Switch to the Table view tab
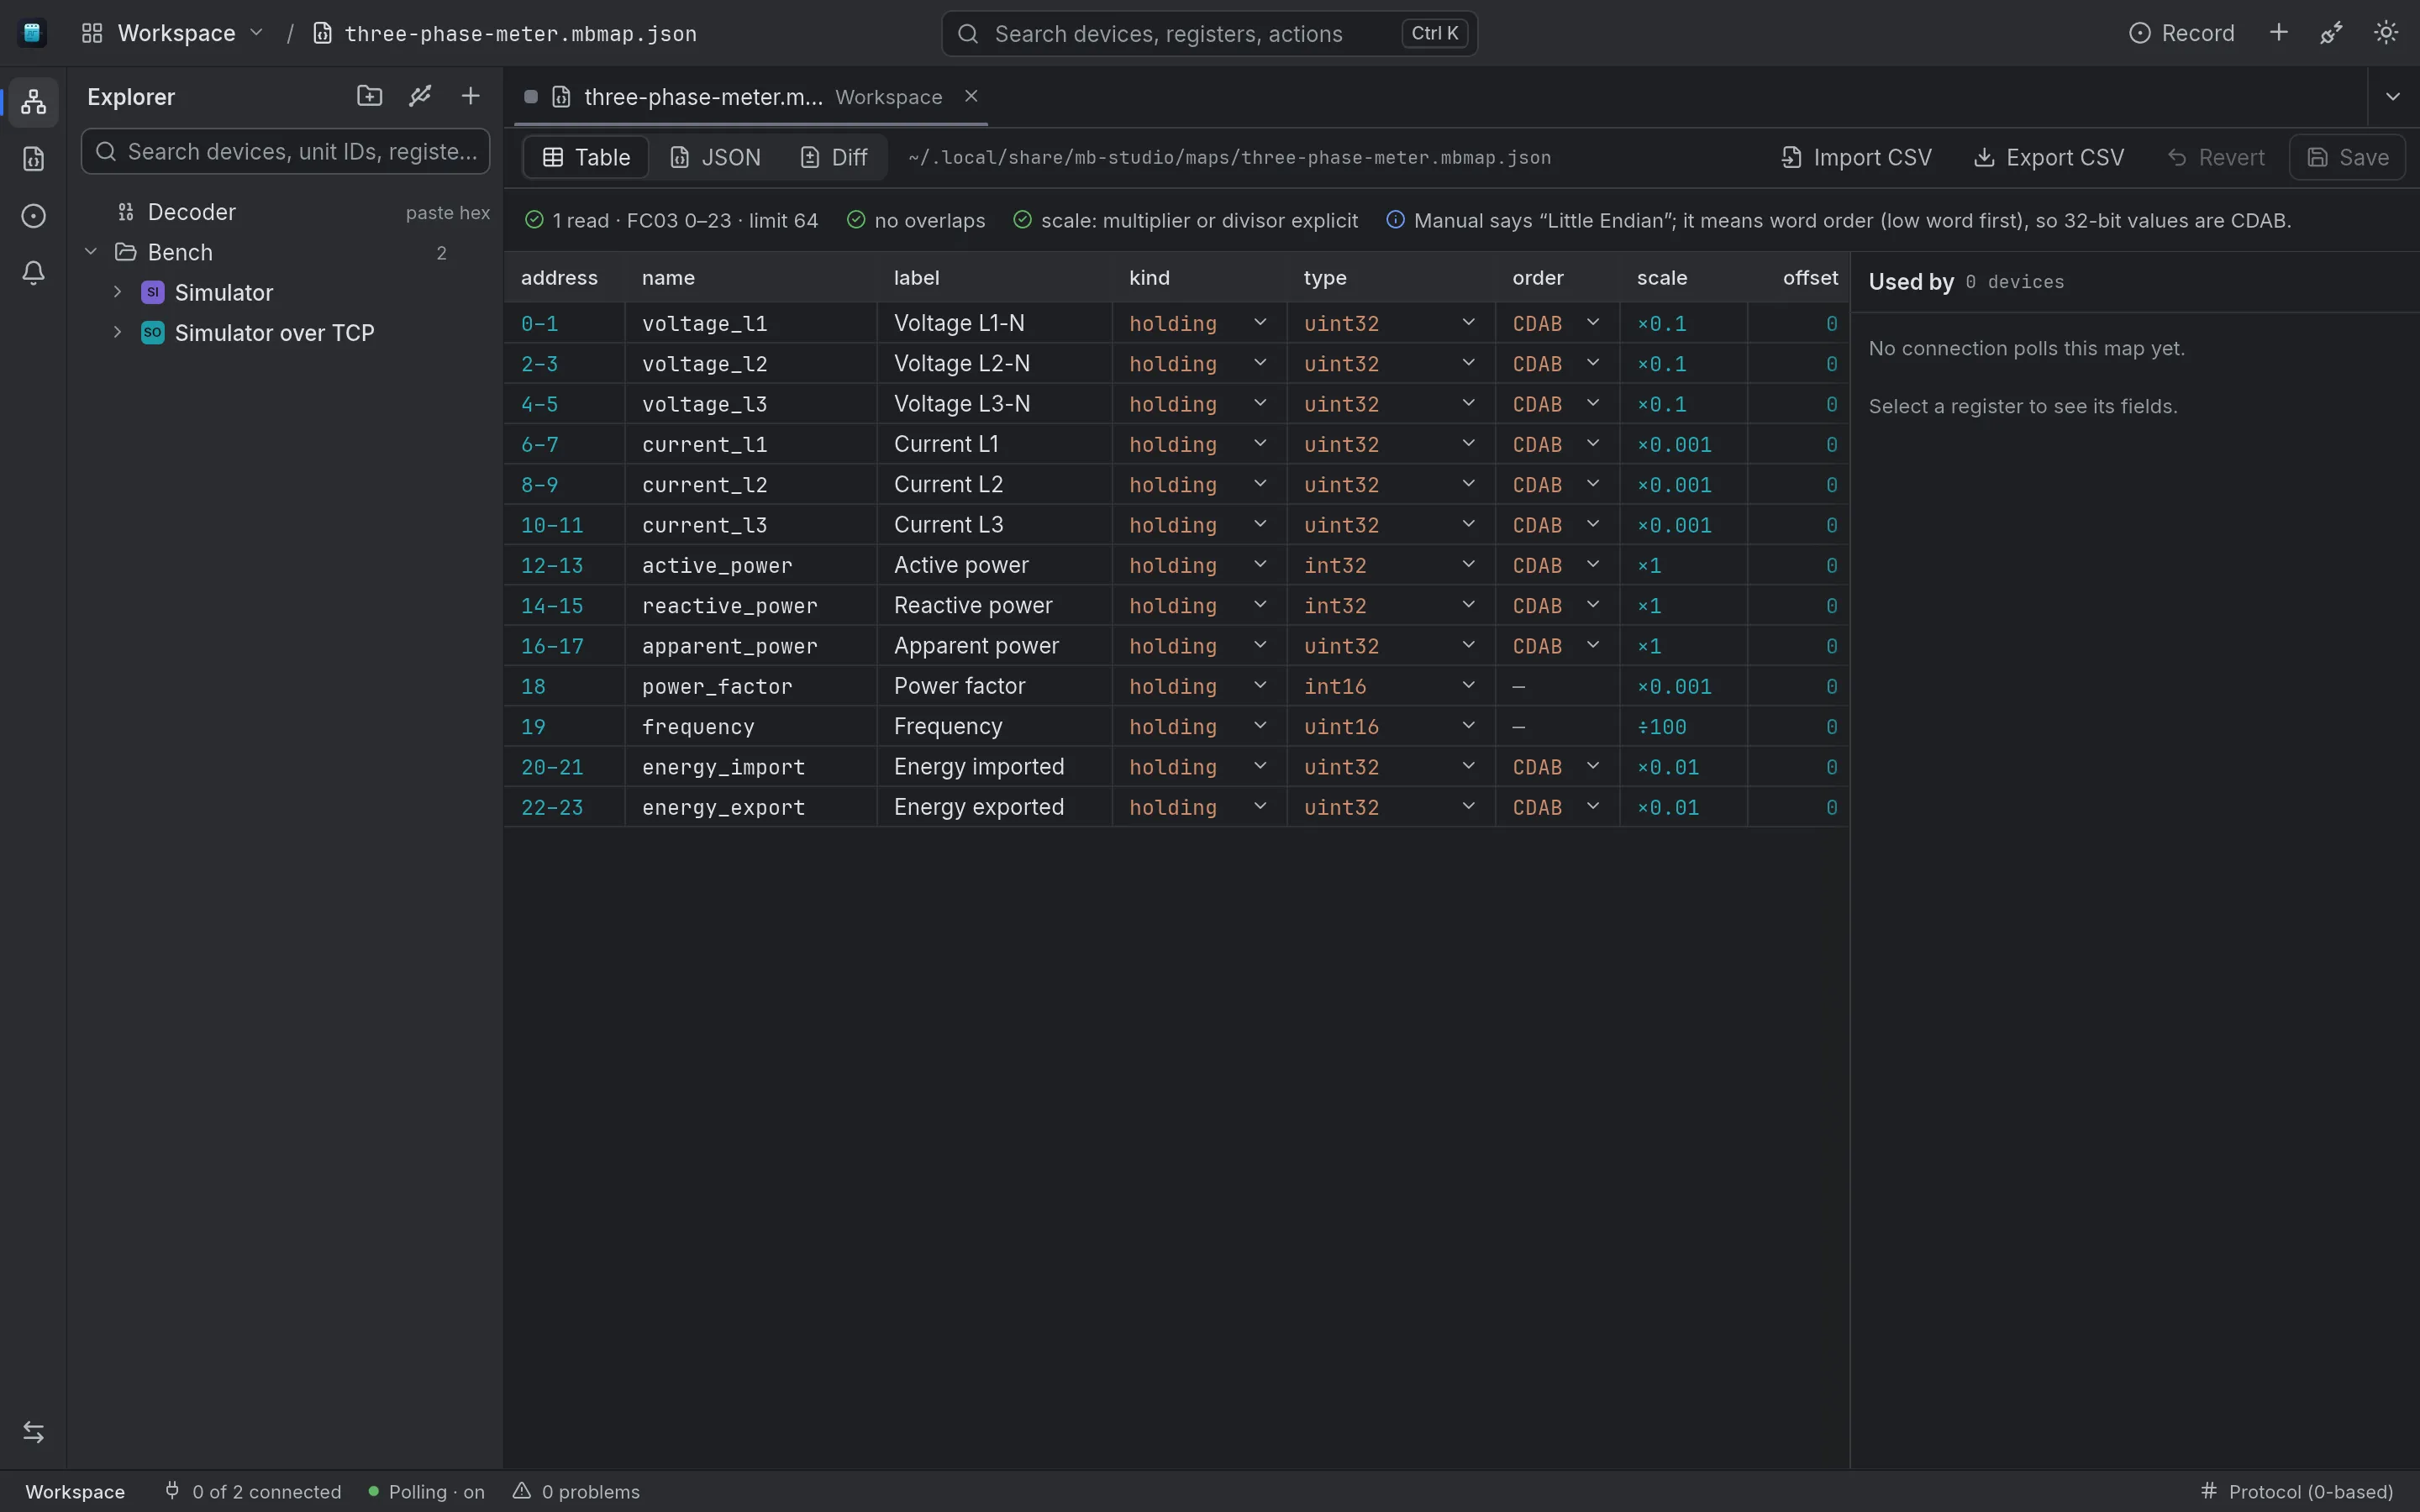Image resolution: width=2420 pixels, height=1512 pixels. [x=586, y=157]
